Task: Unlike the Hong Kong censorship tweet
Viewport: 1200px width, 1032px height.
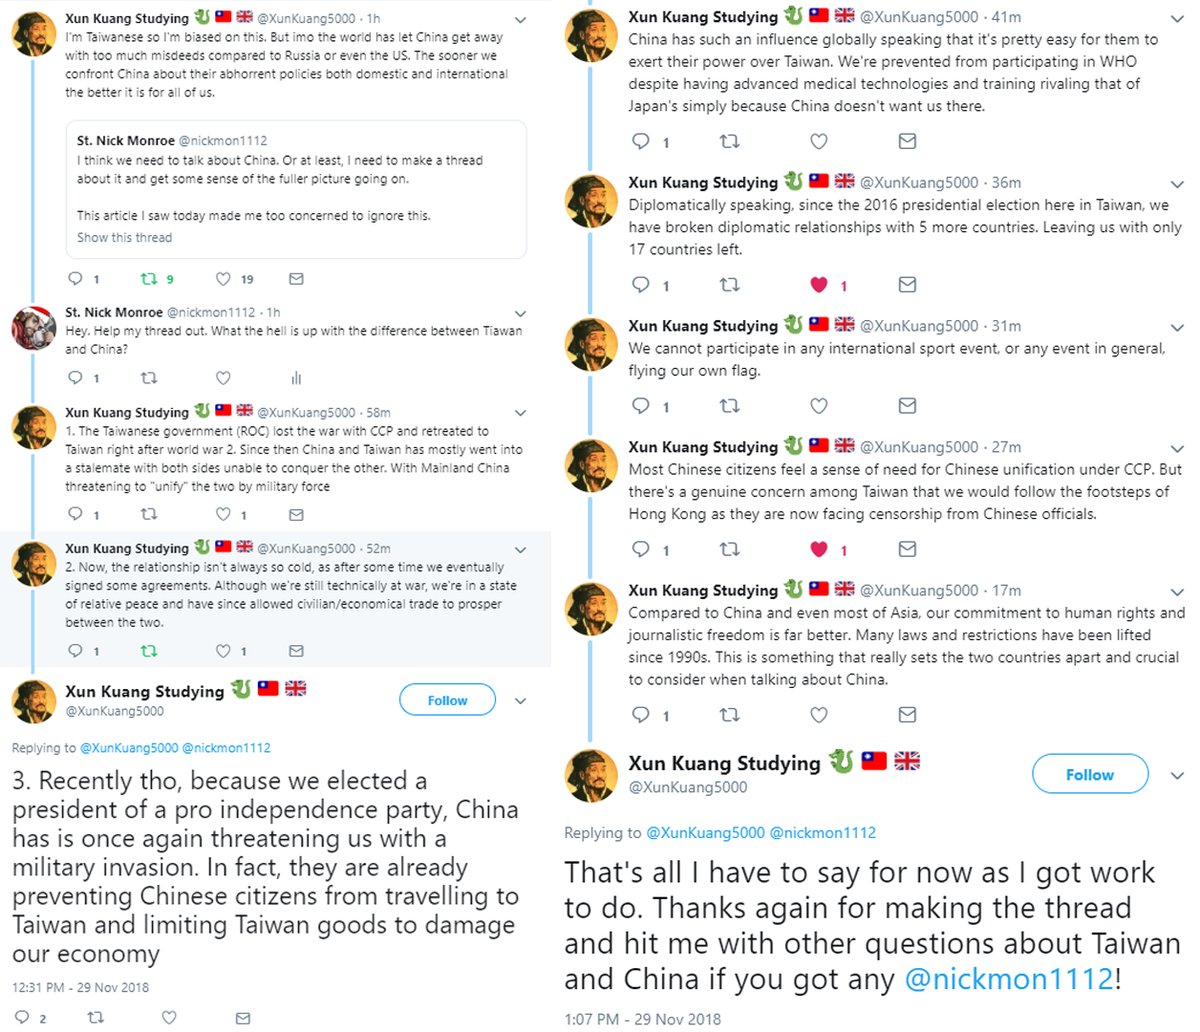Action: 819,549
